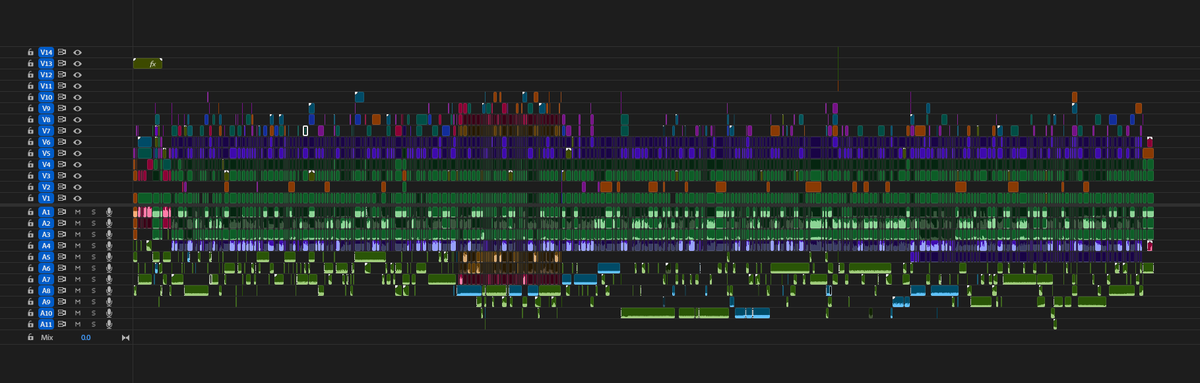Toggle targeting for track V6
Screen dimensions: 1200x383
pos(46,142)
